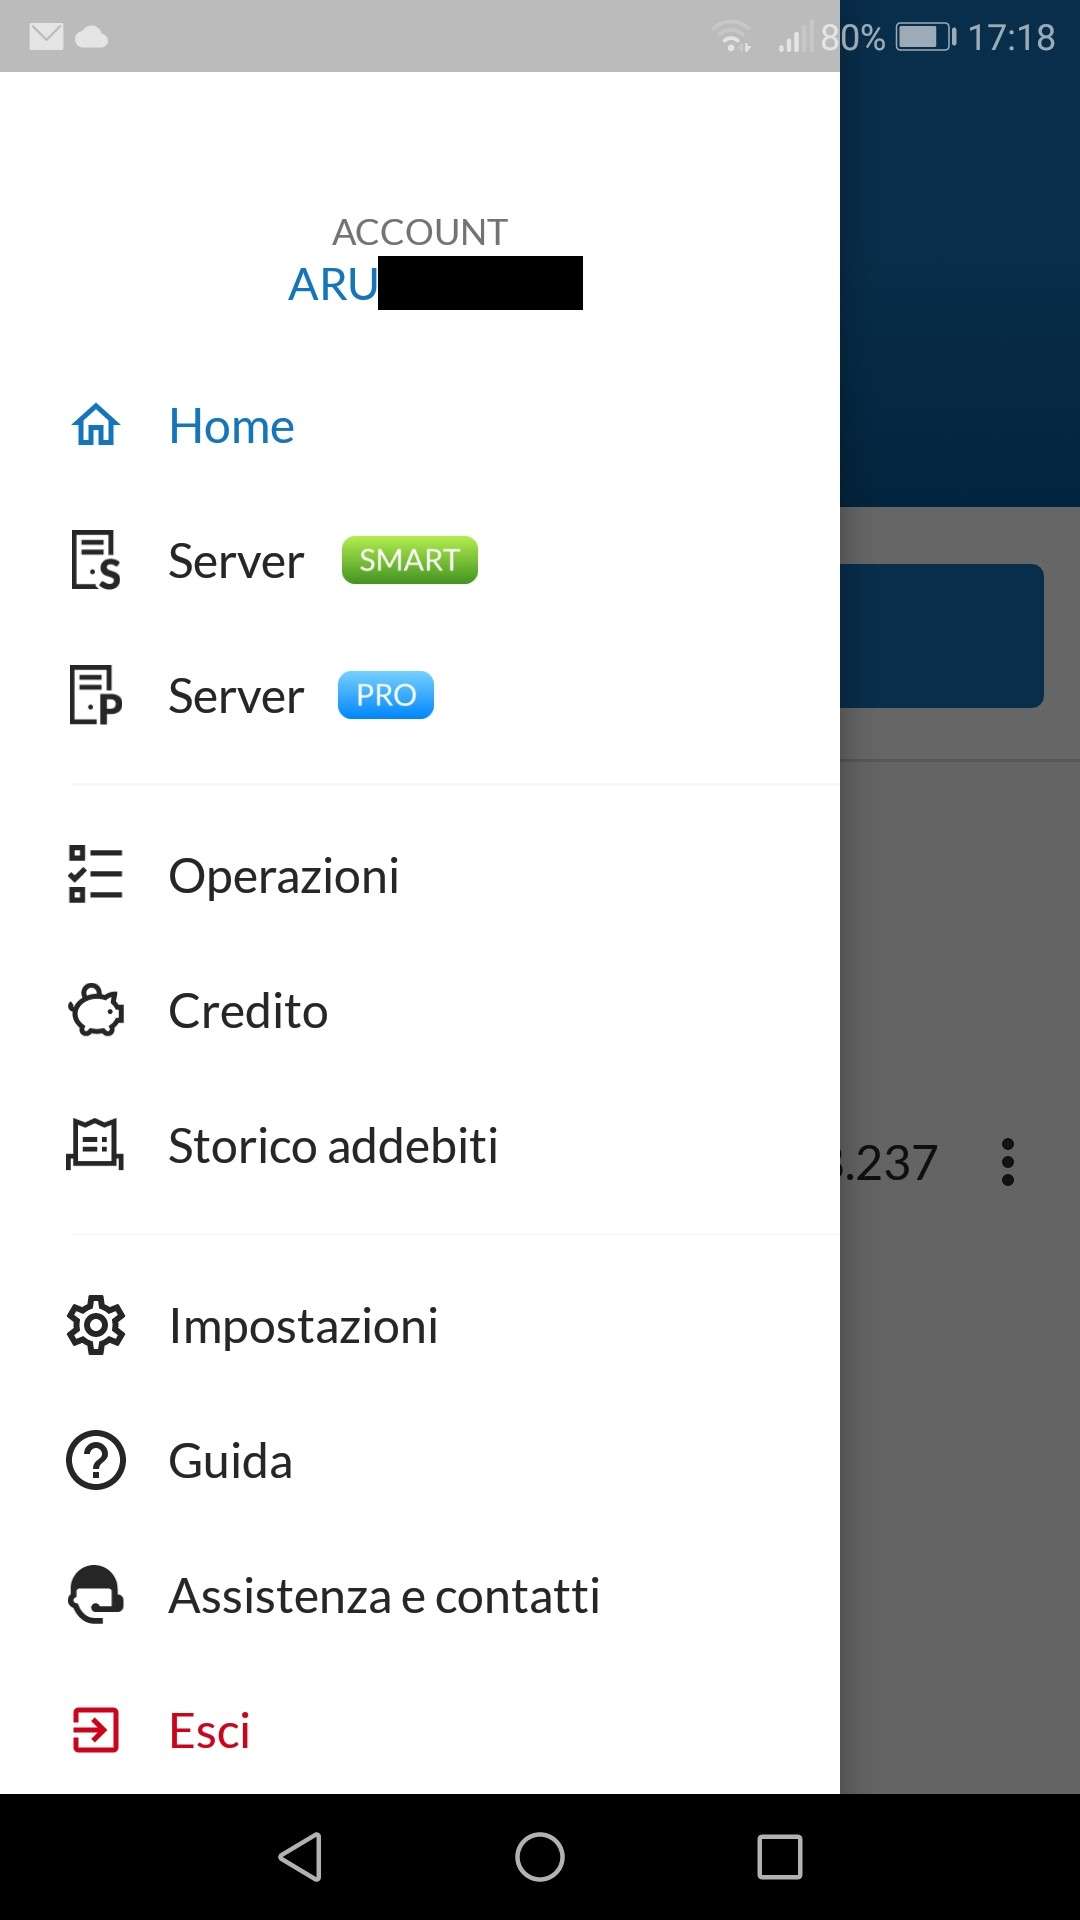Click the blue PRO badge
Viewport: 1080px width, 1920px height.
(x=386, y=695)
